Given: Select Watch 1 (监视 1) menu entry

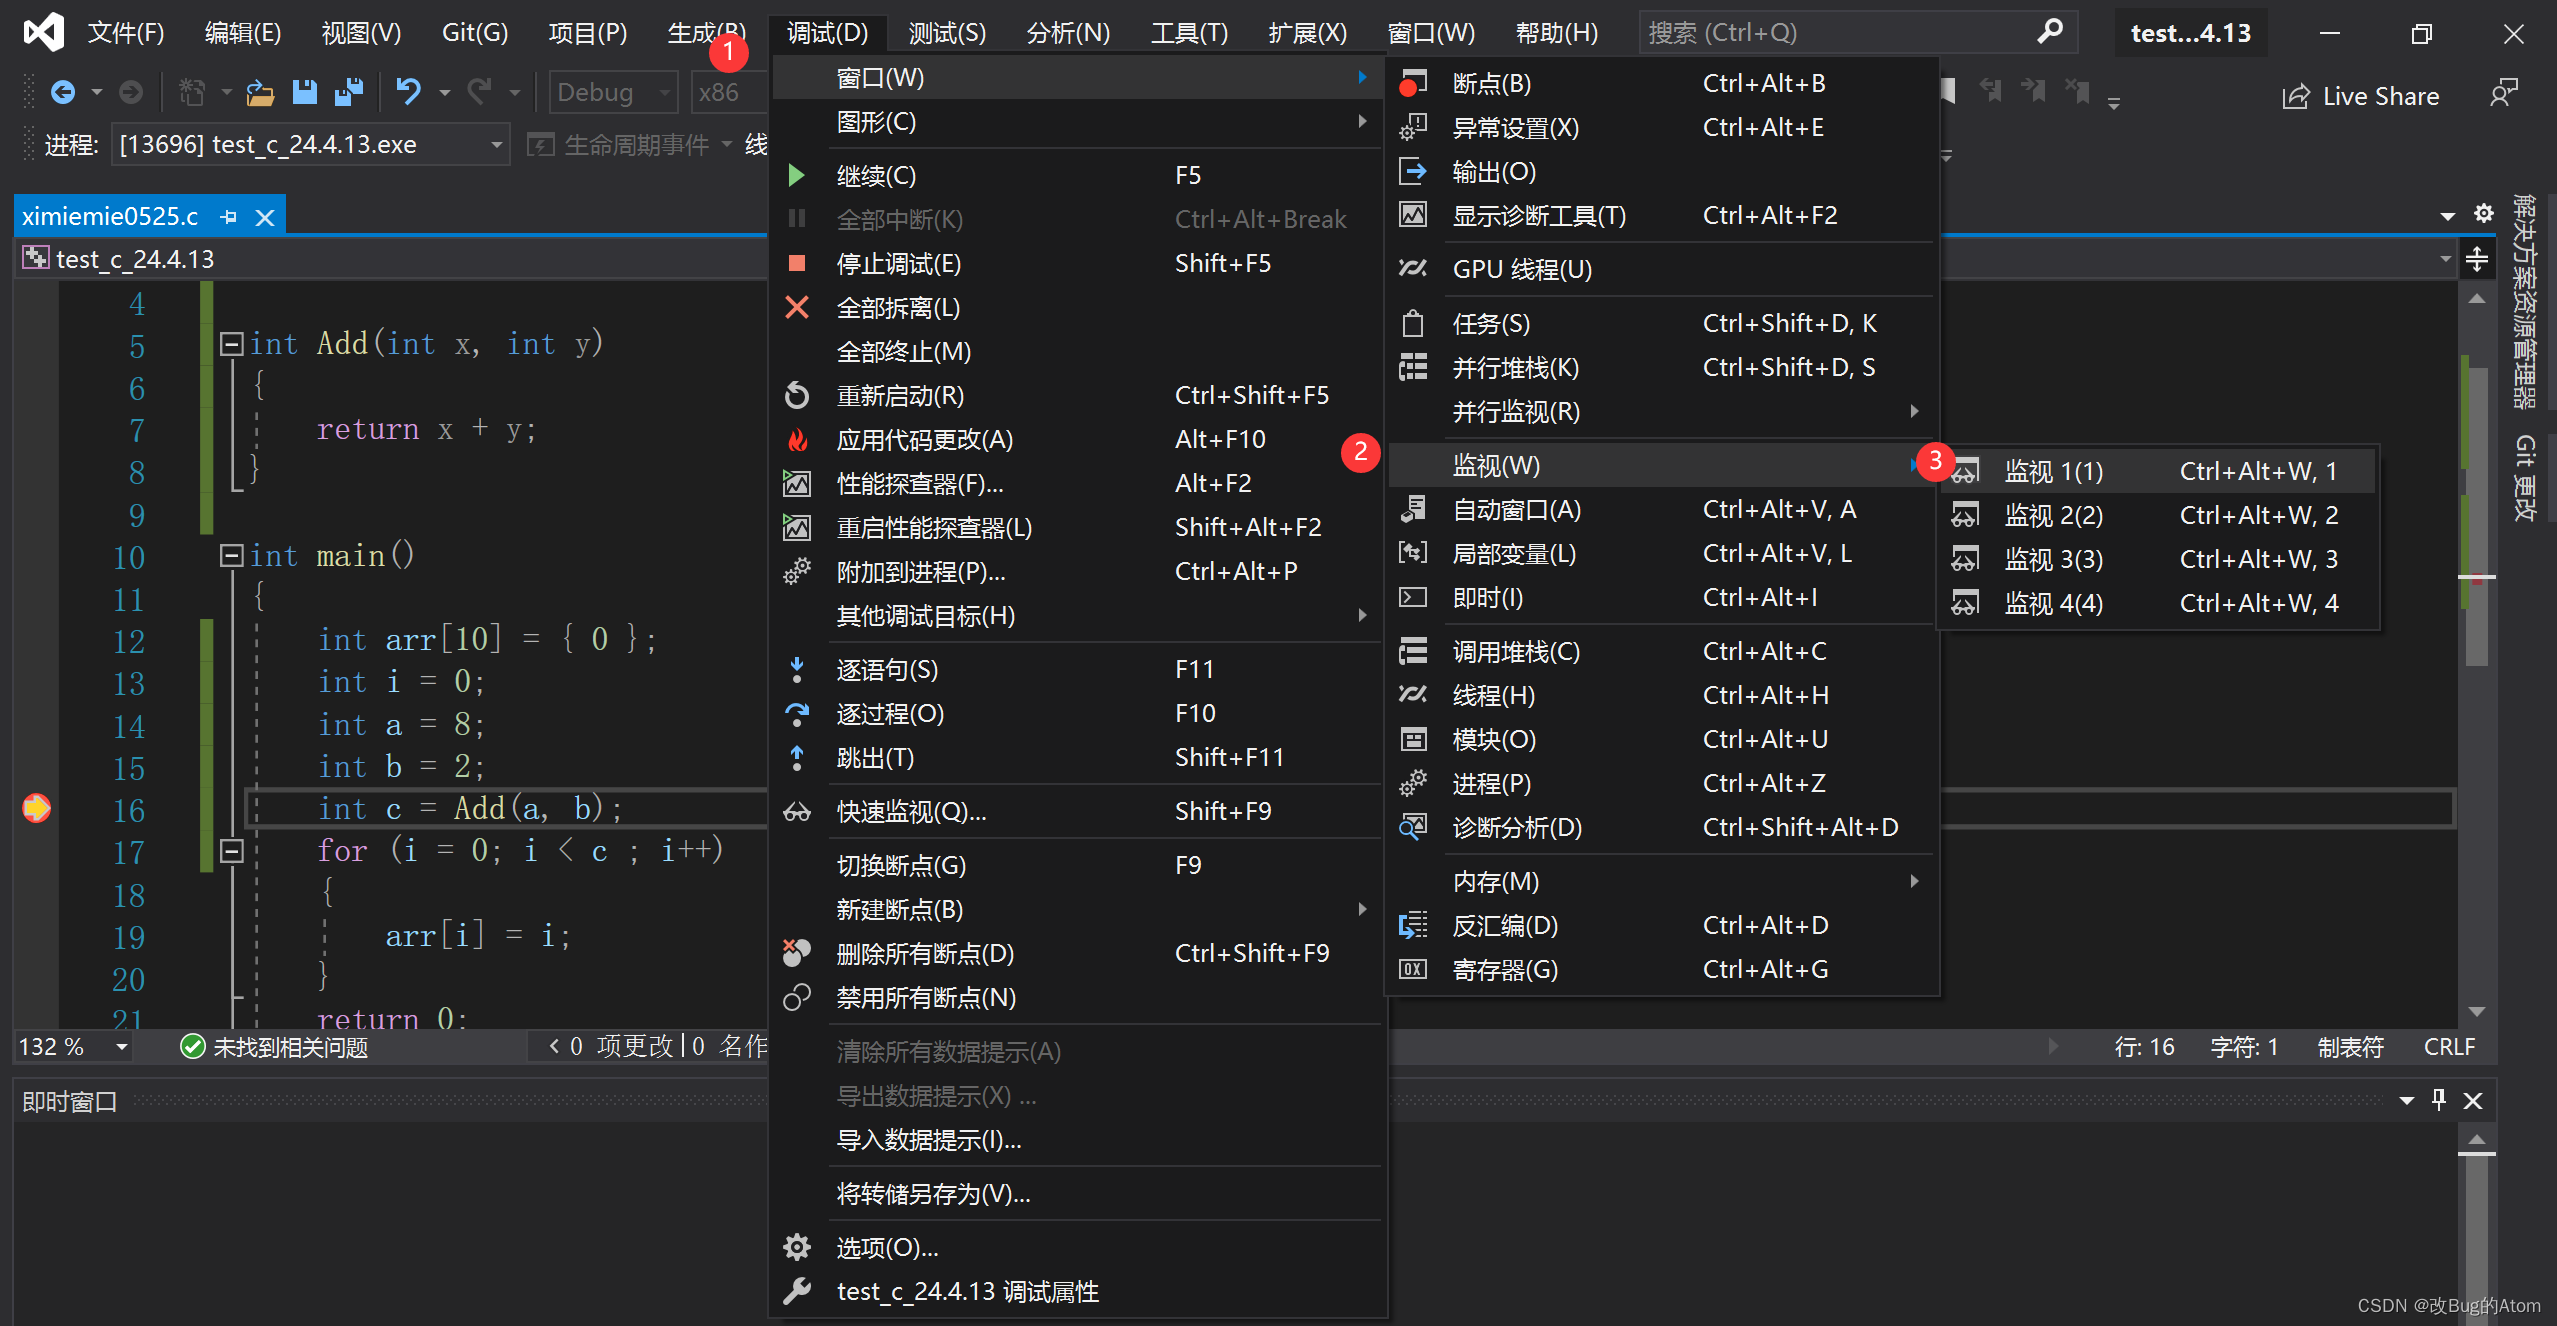Looking at the screenshot, I should coord(2053,471).
